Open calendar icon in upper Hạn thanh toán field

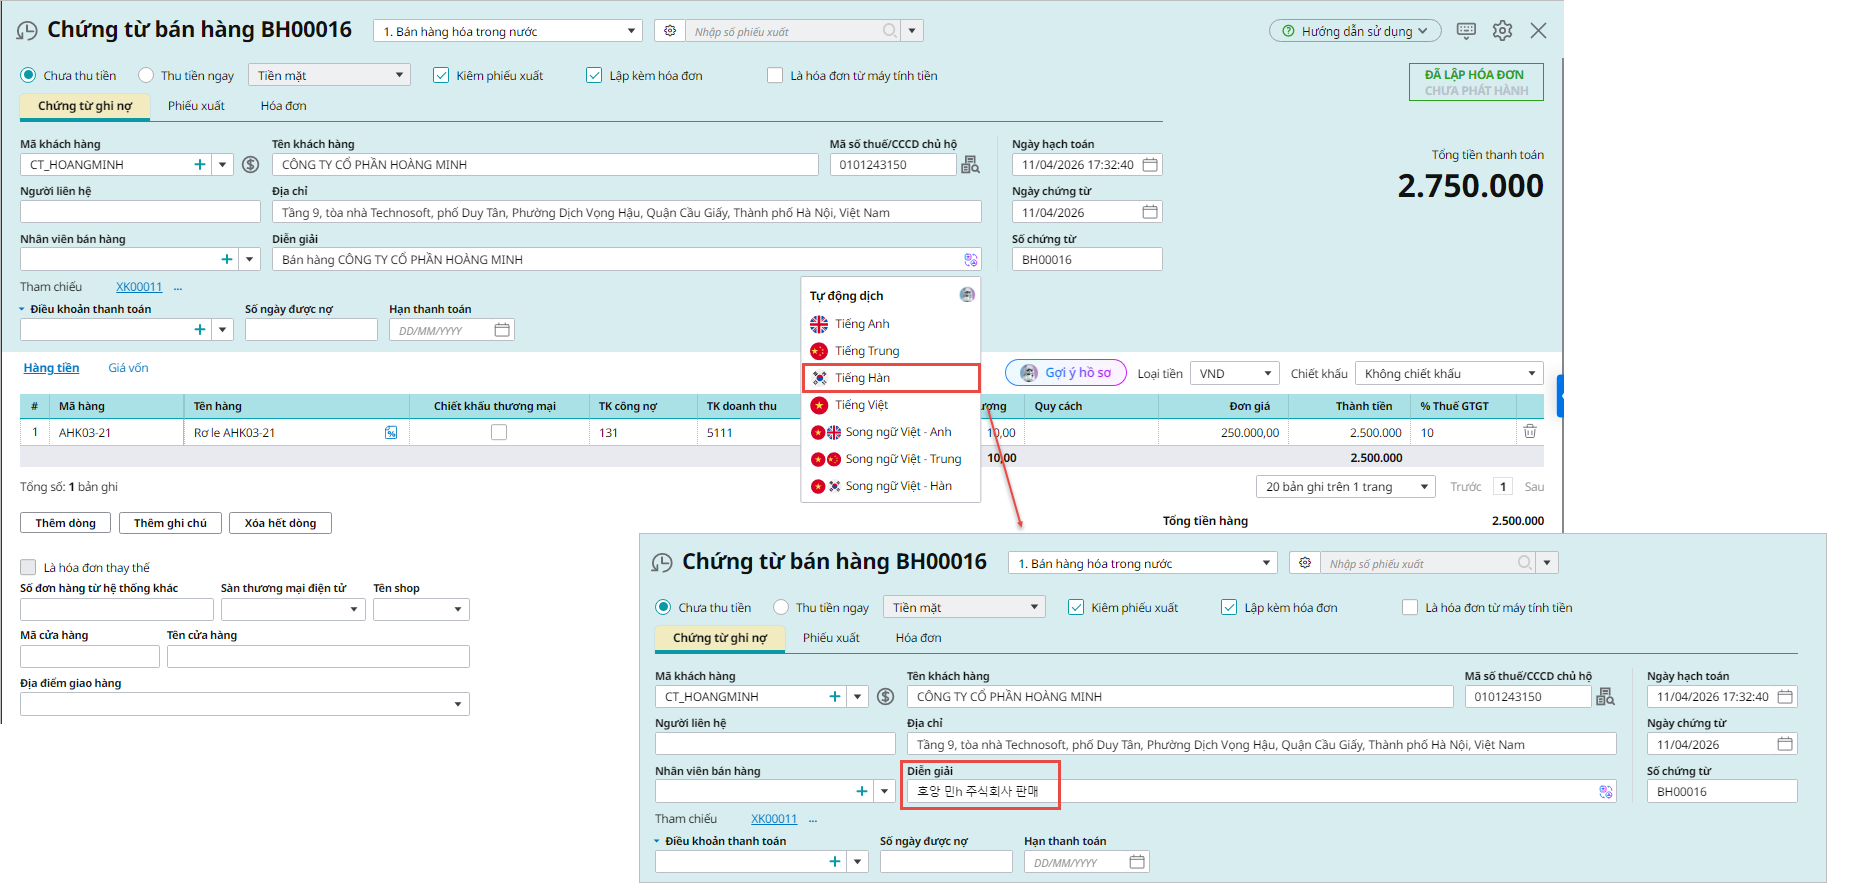click(502, 330)
